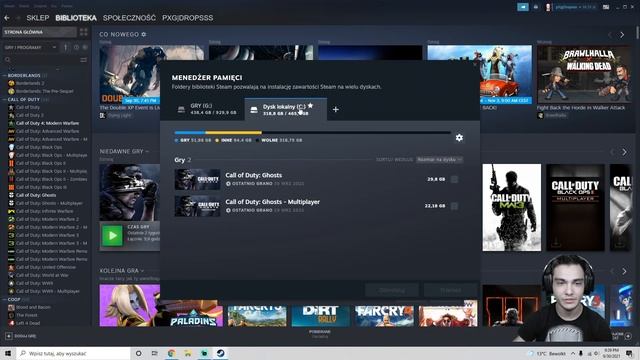Open the BIBLIOTEKA menu
Image resolution: width=640 pixels, height=360 pixels.
pyautogui.click(x=76, y=18)
